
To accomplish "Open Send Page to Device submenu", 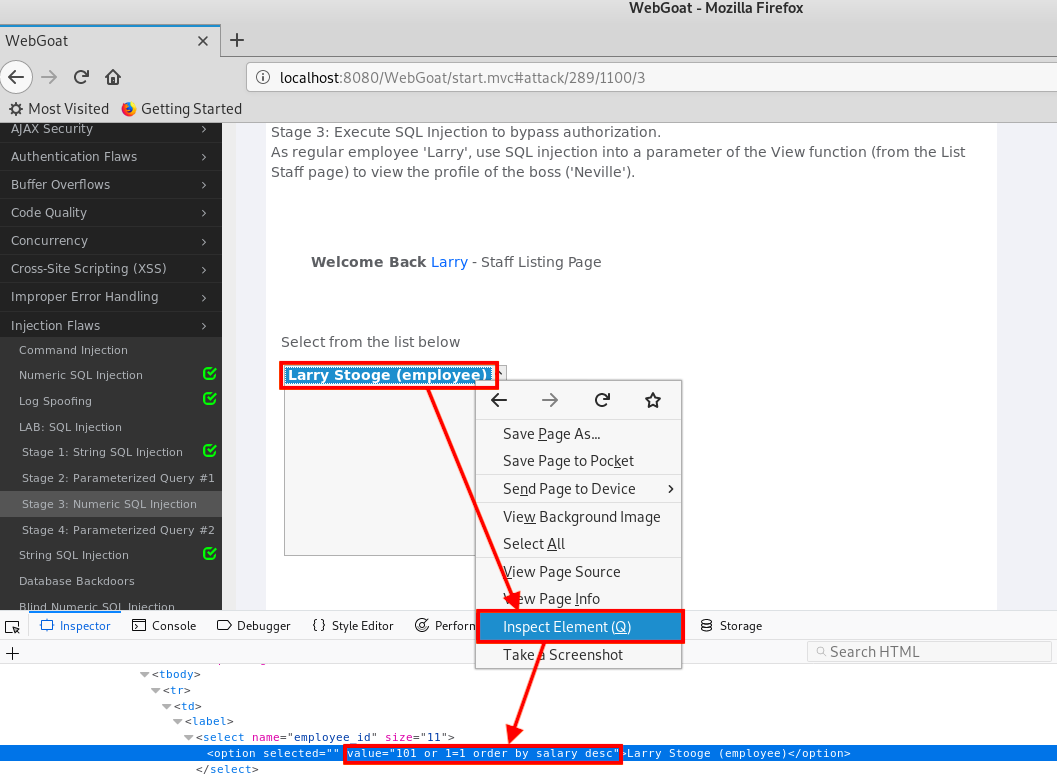I will pos(578,489).
